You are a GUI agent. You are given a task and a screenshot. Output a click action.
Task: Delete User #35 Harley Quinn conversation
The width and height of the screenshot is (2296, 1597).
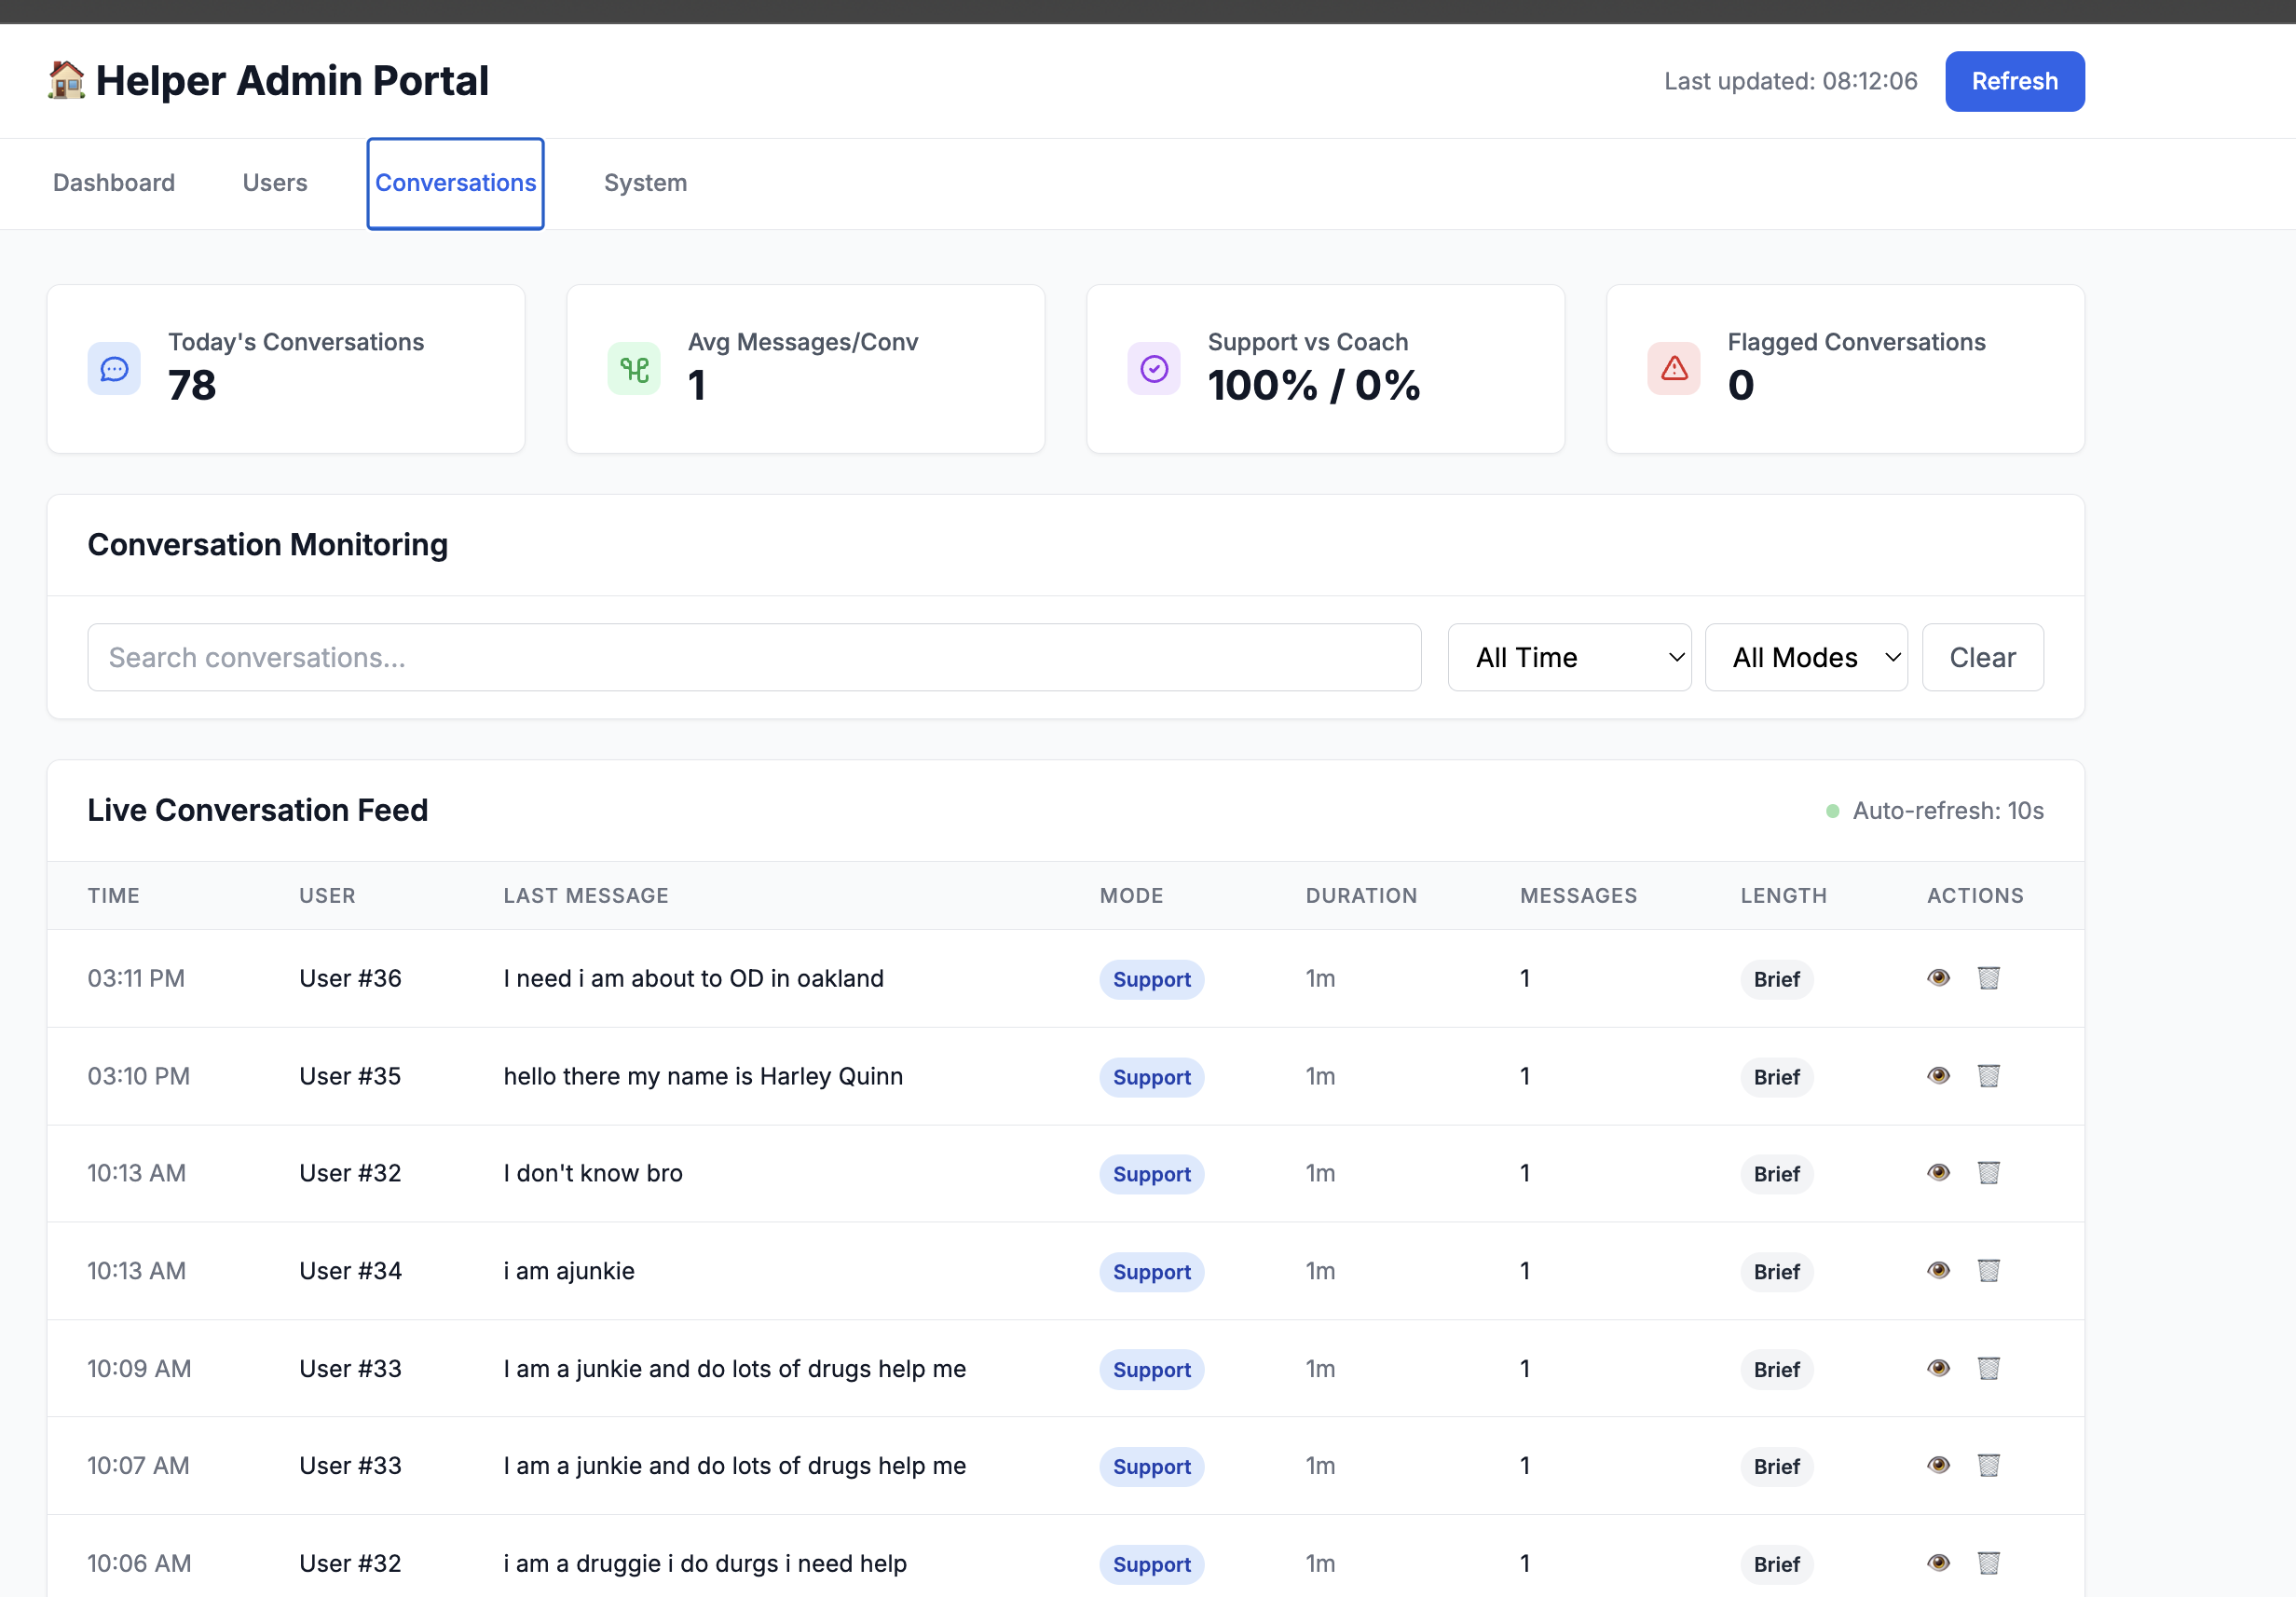click(1988, 1076)
